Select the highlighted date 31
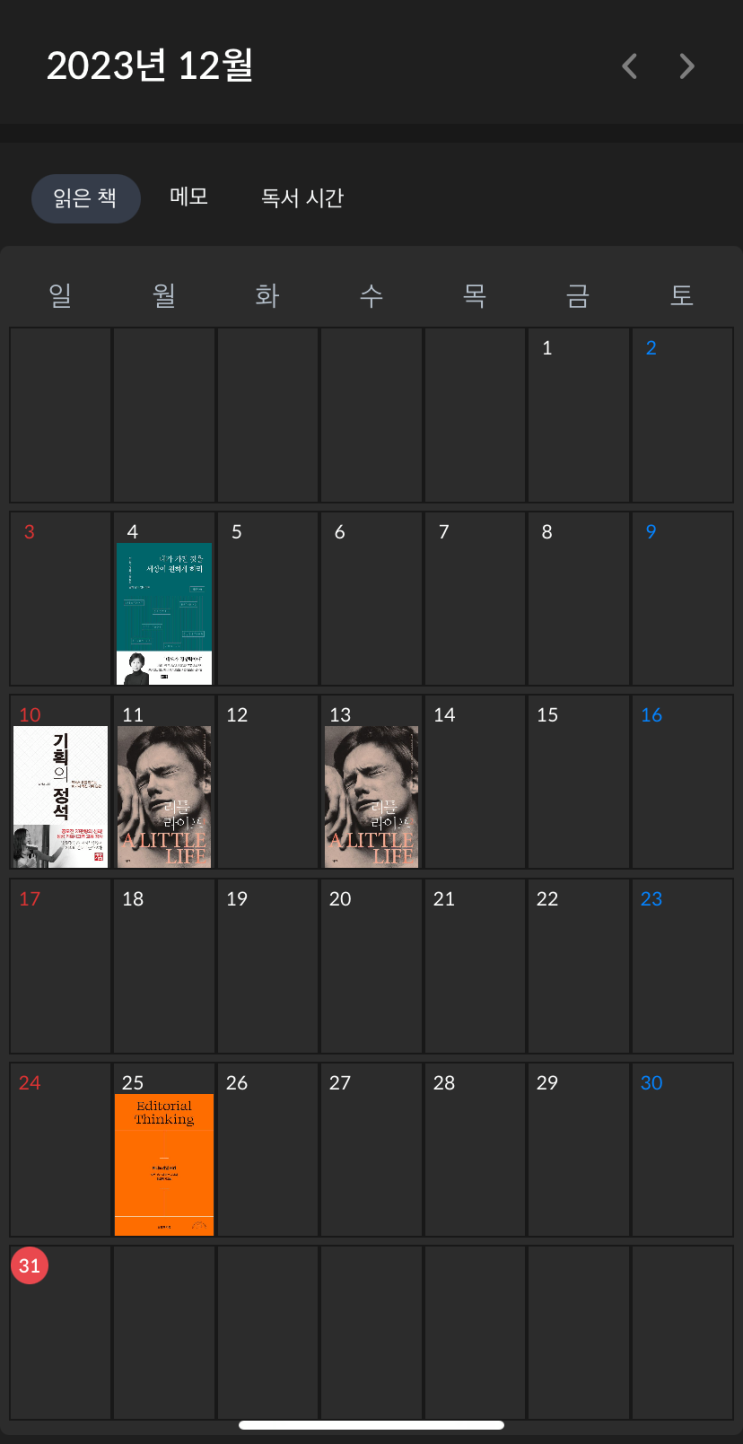 click(30, 1266)
